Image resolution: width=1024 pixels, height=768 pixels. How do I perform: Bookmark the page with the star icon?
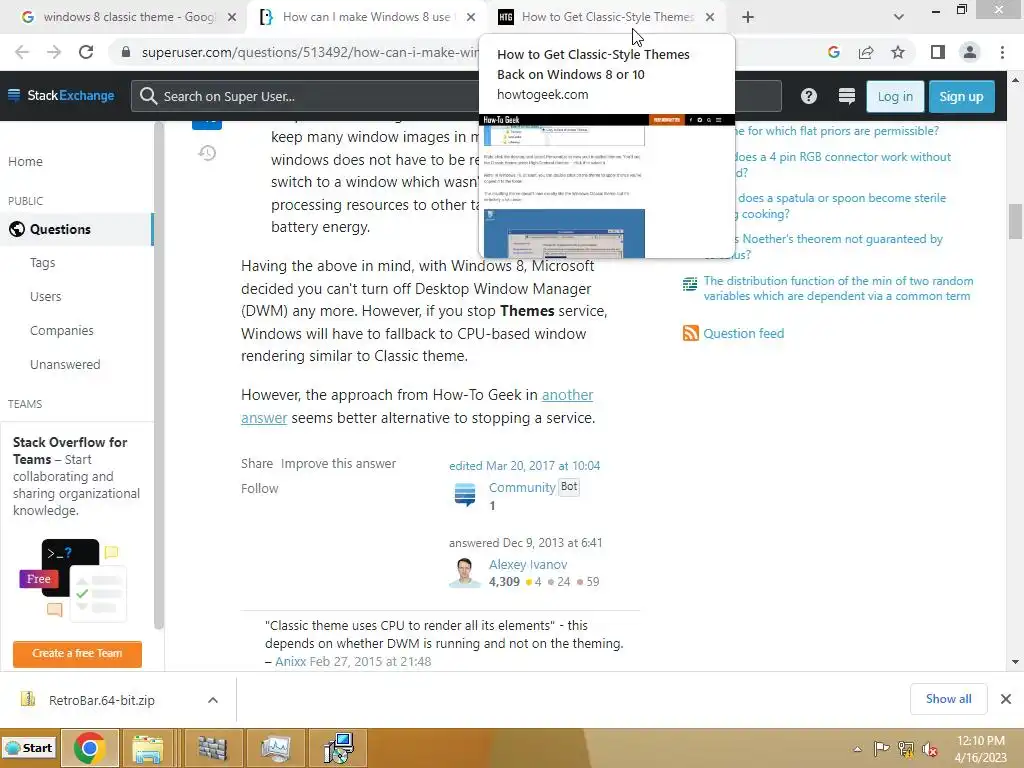(898, 52)
